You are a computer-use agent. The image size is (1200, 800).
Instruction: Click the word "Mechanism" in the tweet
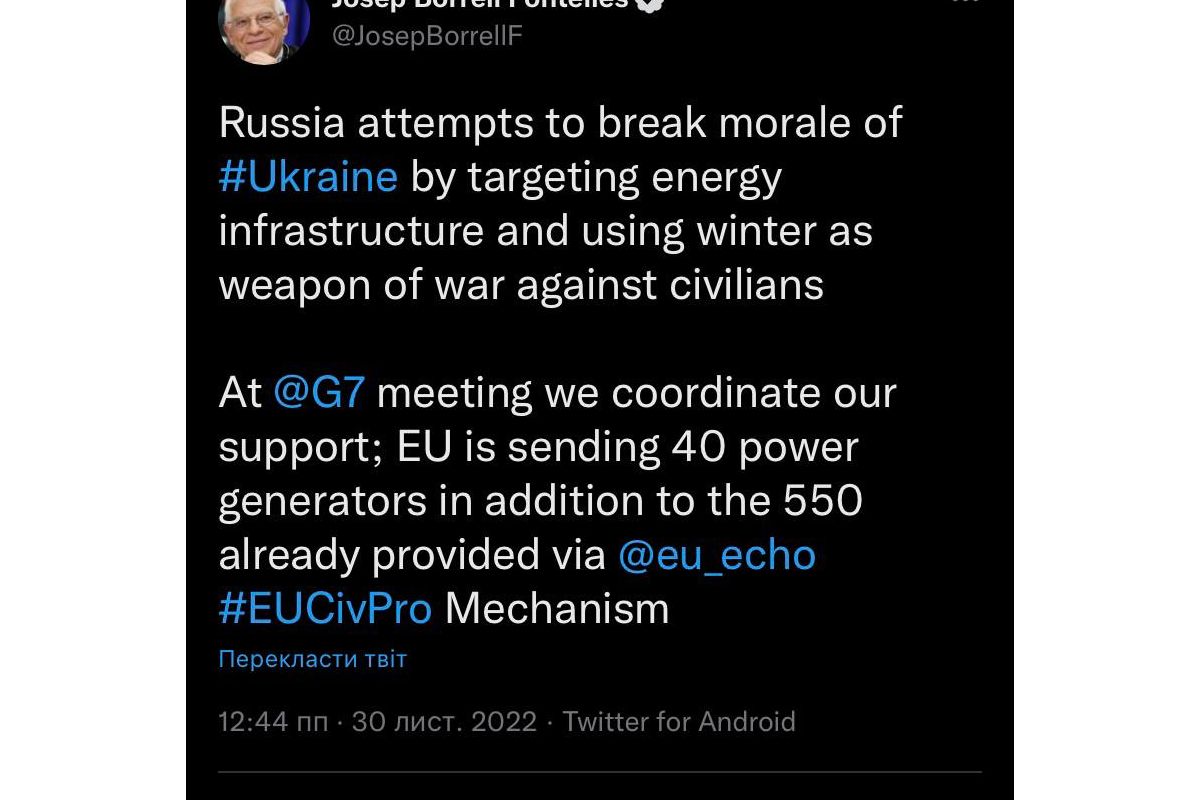coord(556,609)
